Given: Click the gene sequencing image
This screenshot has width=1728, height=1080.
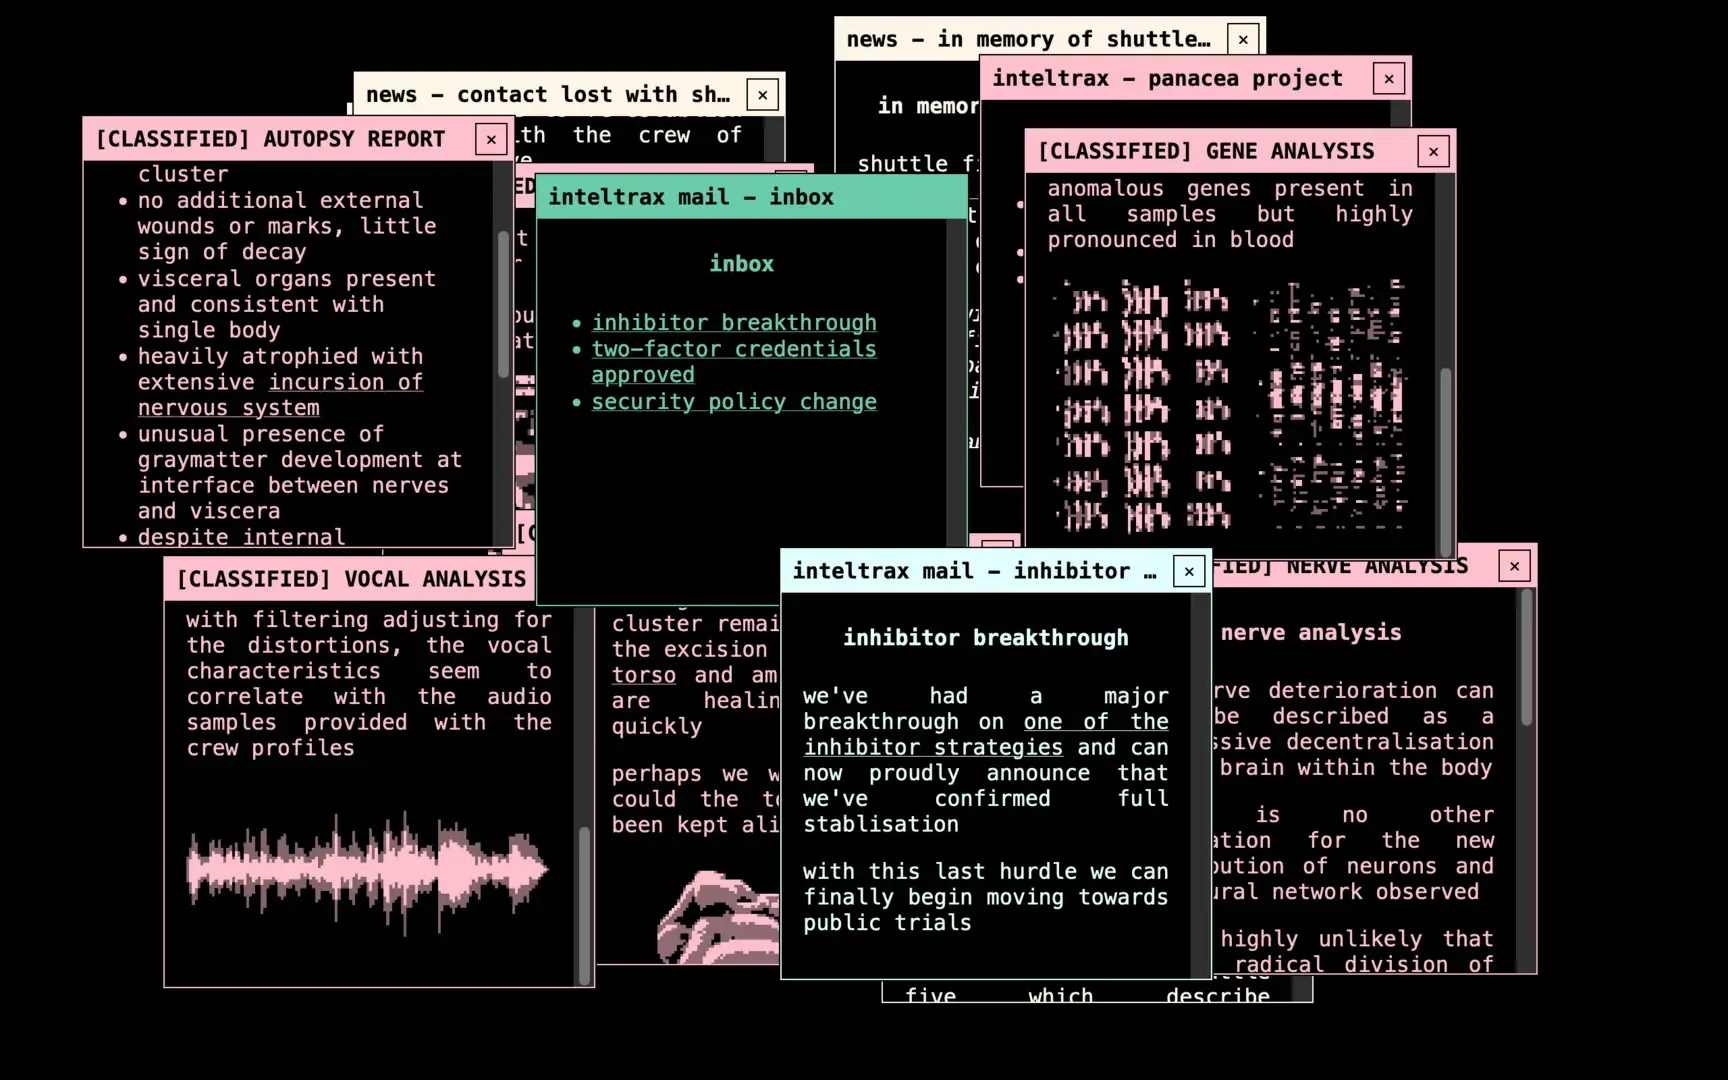Looking at the screenshot, I should point(1231,404).
